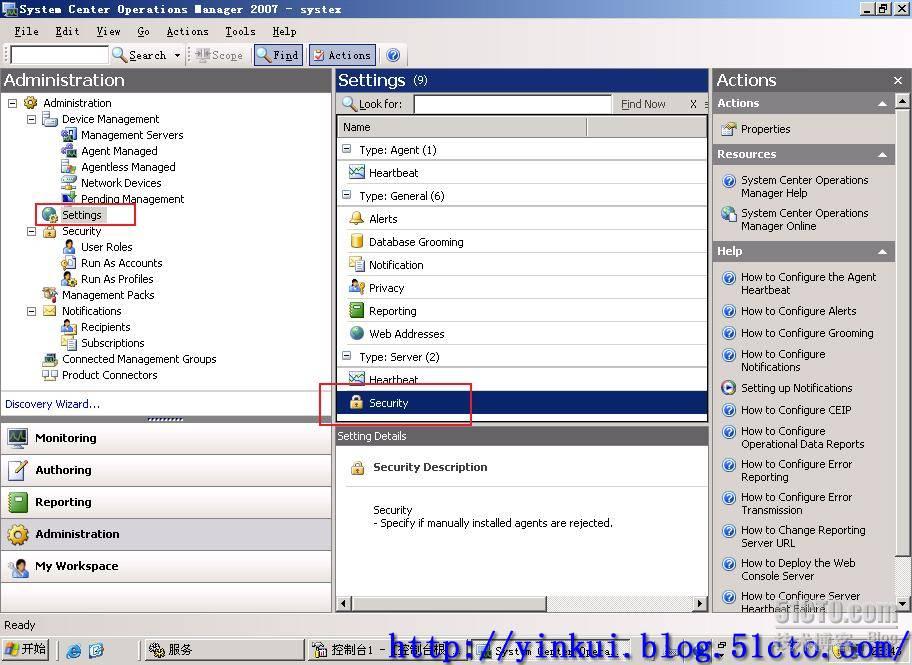
Task: Open Setting up Notifications help link
Action: [796, 387]
